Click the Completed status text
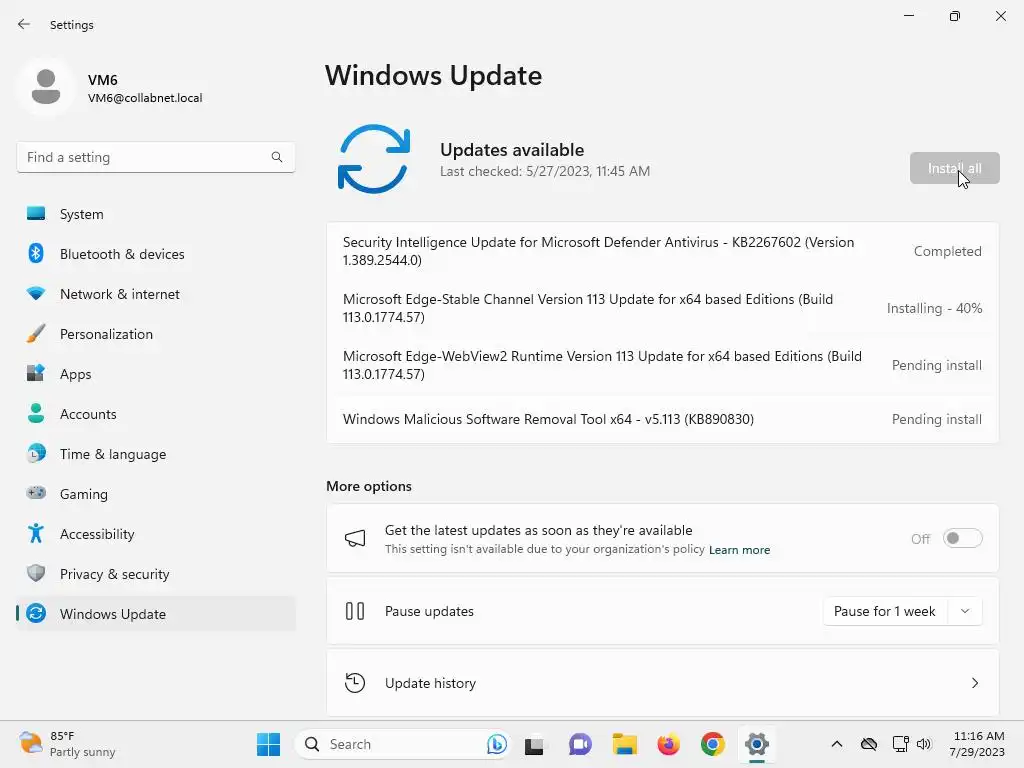Image resolution: width=1024 pixels, height=768 pixels. click(948, 251)
